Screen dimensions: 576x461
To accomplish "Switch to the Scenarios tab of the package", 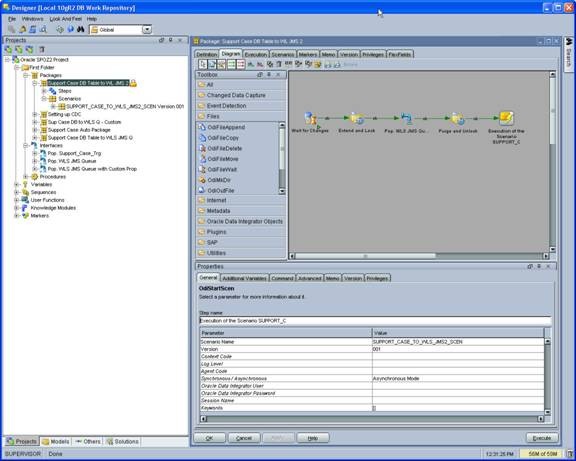I will coord(282,54).
